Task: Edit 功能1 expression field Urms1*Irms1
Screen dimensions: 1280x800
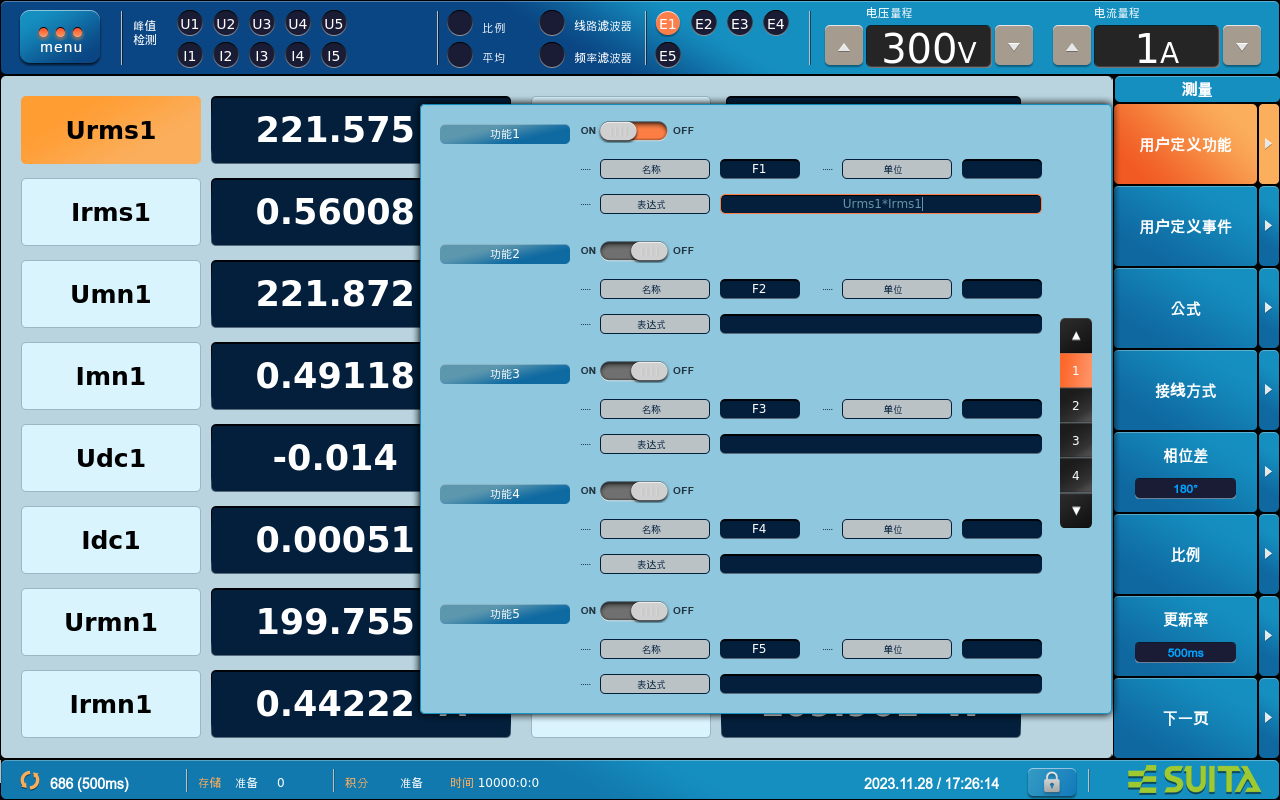Action: click(x=881, y=204)
